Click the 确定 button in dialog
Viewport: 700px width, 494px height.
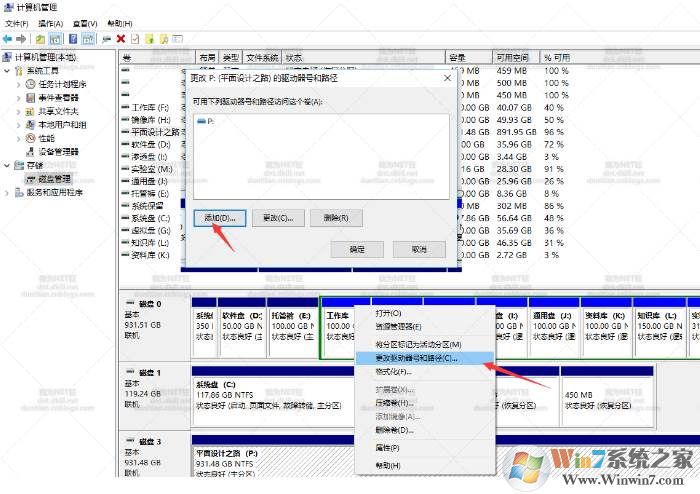(x=357, y=249)
